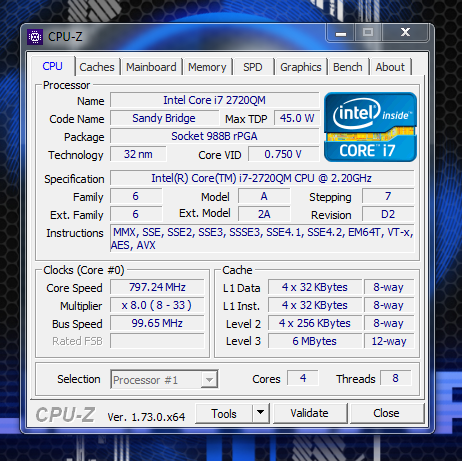The height and width of the screenshot is (461, 462).
Task: Select the SPD tab
Action: pyautogui.click(x=253, y=67)
